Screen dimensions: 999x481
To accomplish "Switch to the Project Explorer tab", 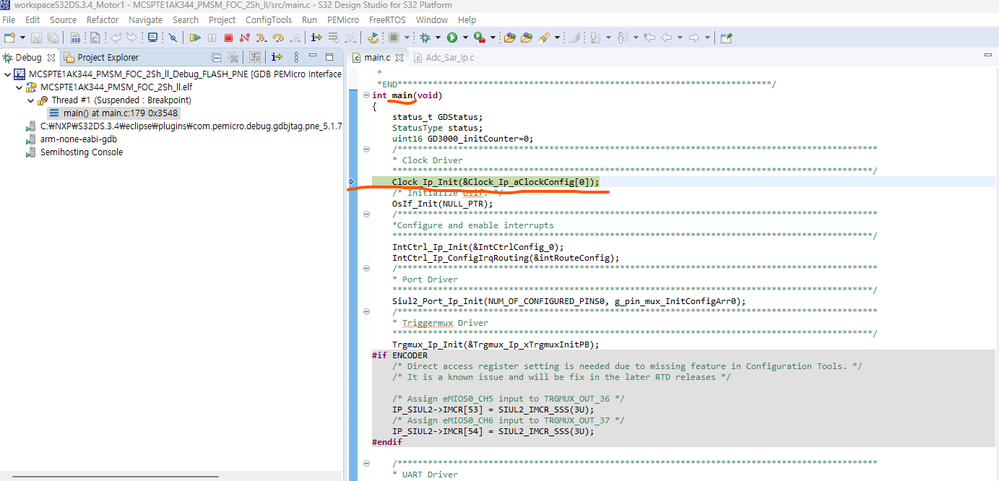I will click(101, 57).
